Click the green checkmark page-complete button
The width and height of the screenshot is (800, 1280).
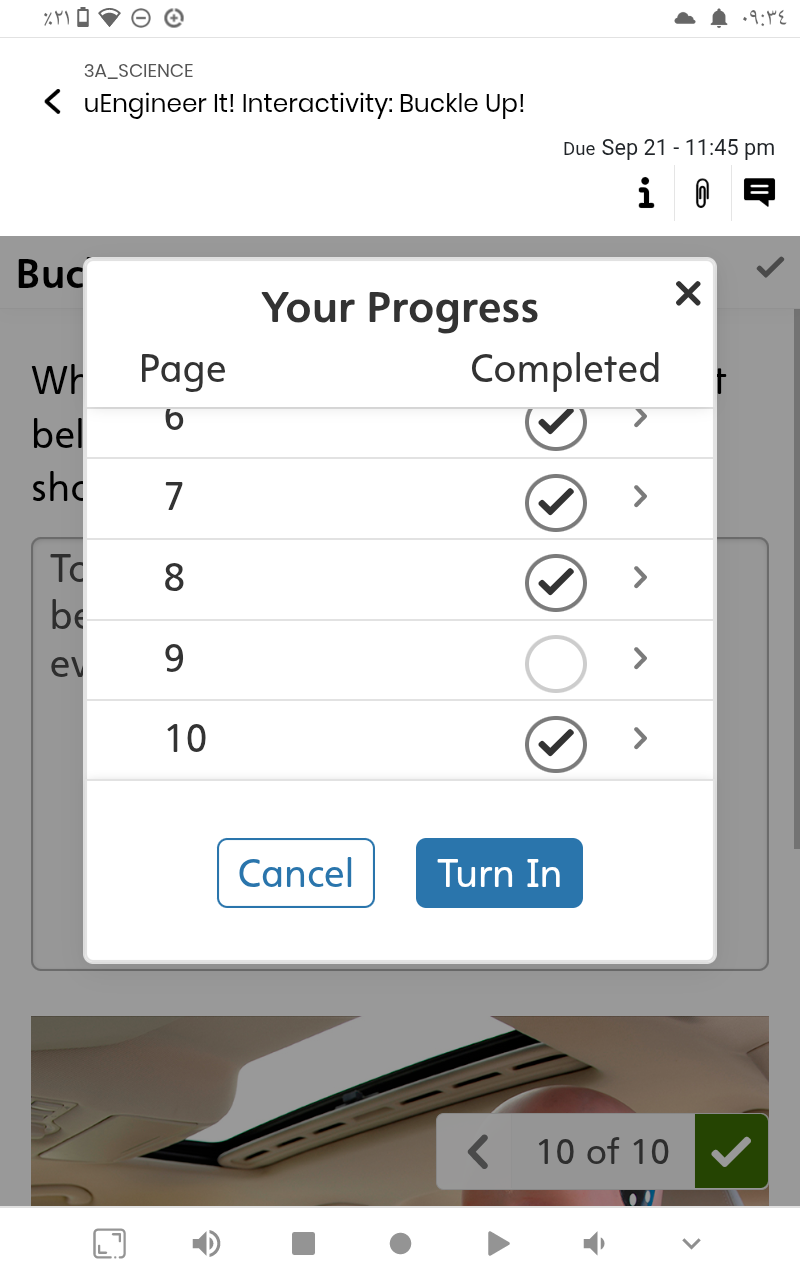(x=731, y=1152)
